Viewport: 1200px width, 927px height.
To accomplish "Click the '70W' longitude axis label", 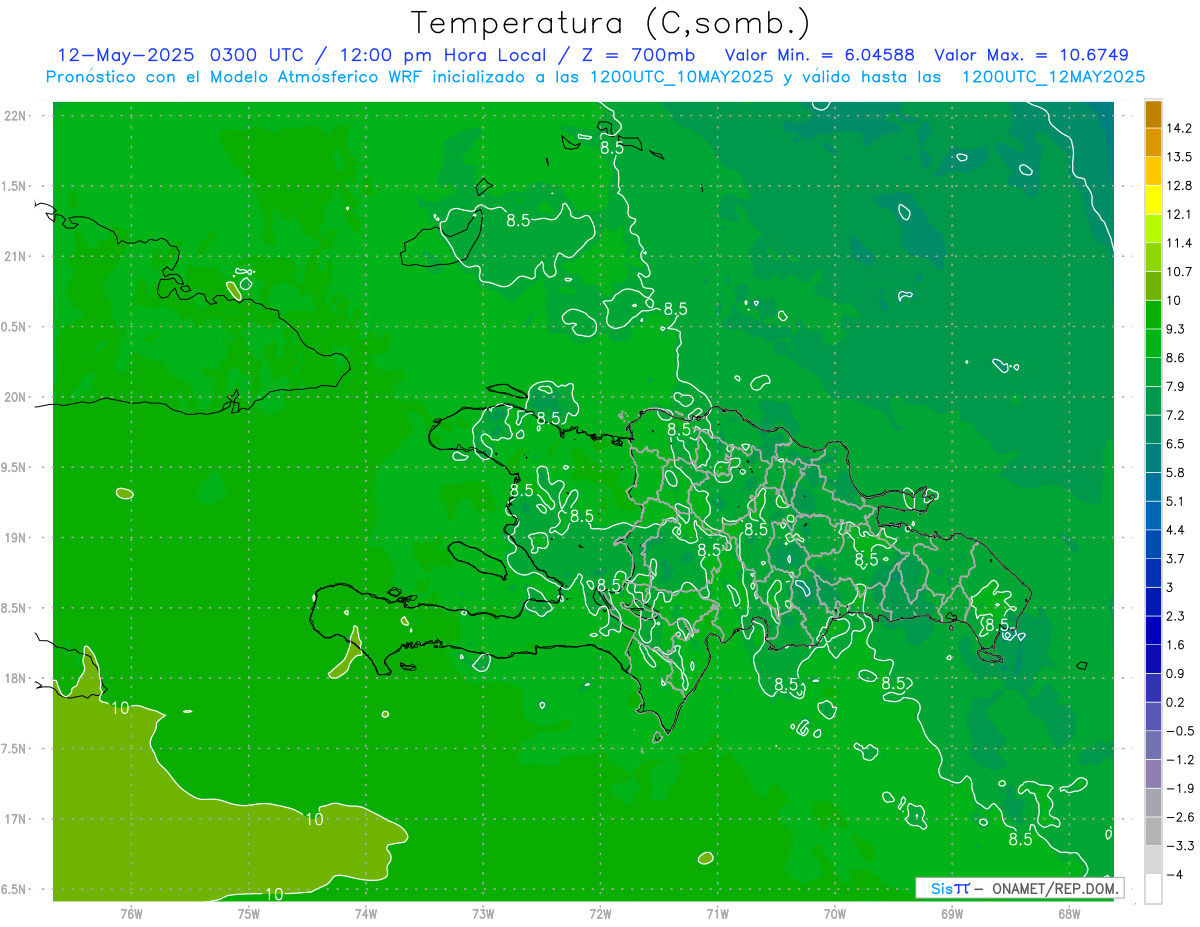I will pyautogui.click(x=835, y=913).
